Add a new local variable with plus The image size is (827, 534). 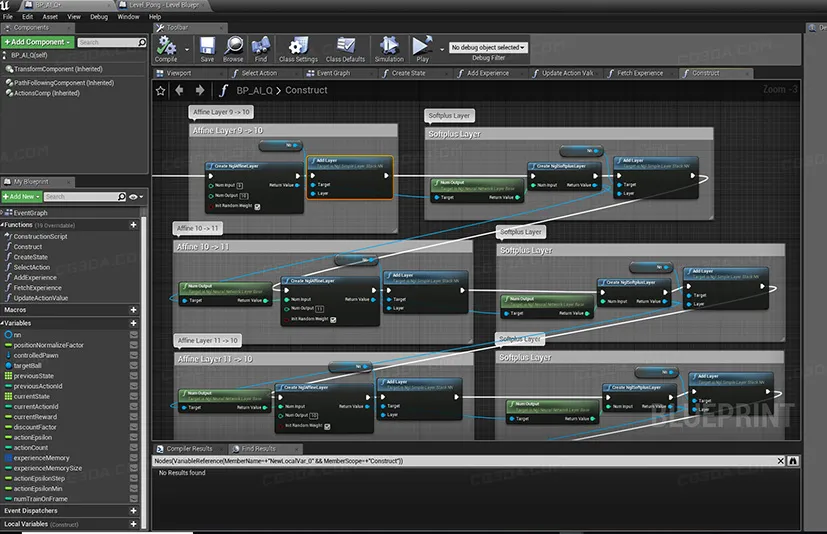click(133, 524)
